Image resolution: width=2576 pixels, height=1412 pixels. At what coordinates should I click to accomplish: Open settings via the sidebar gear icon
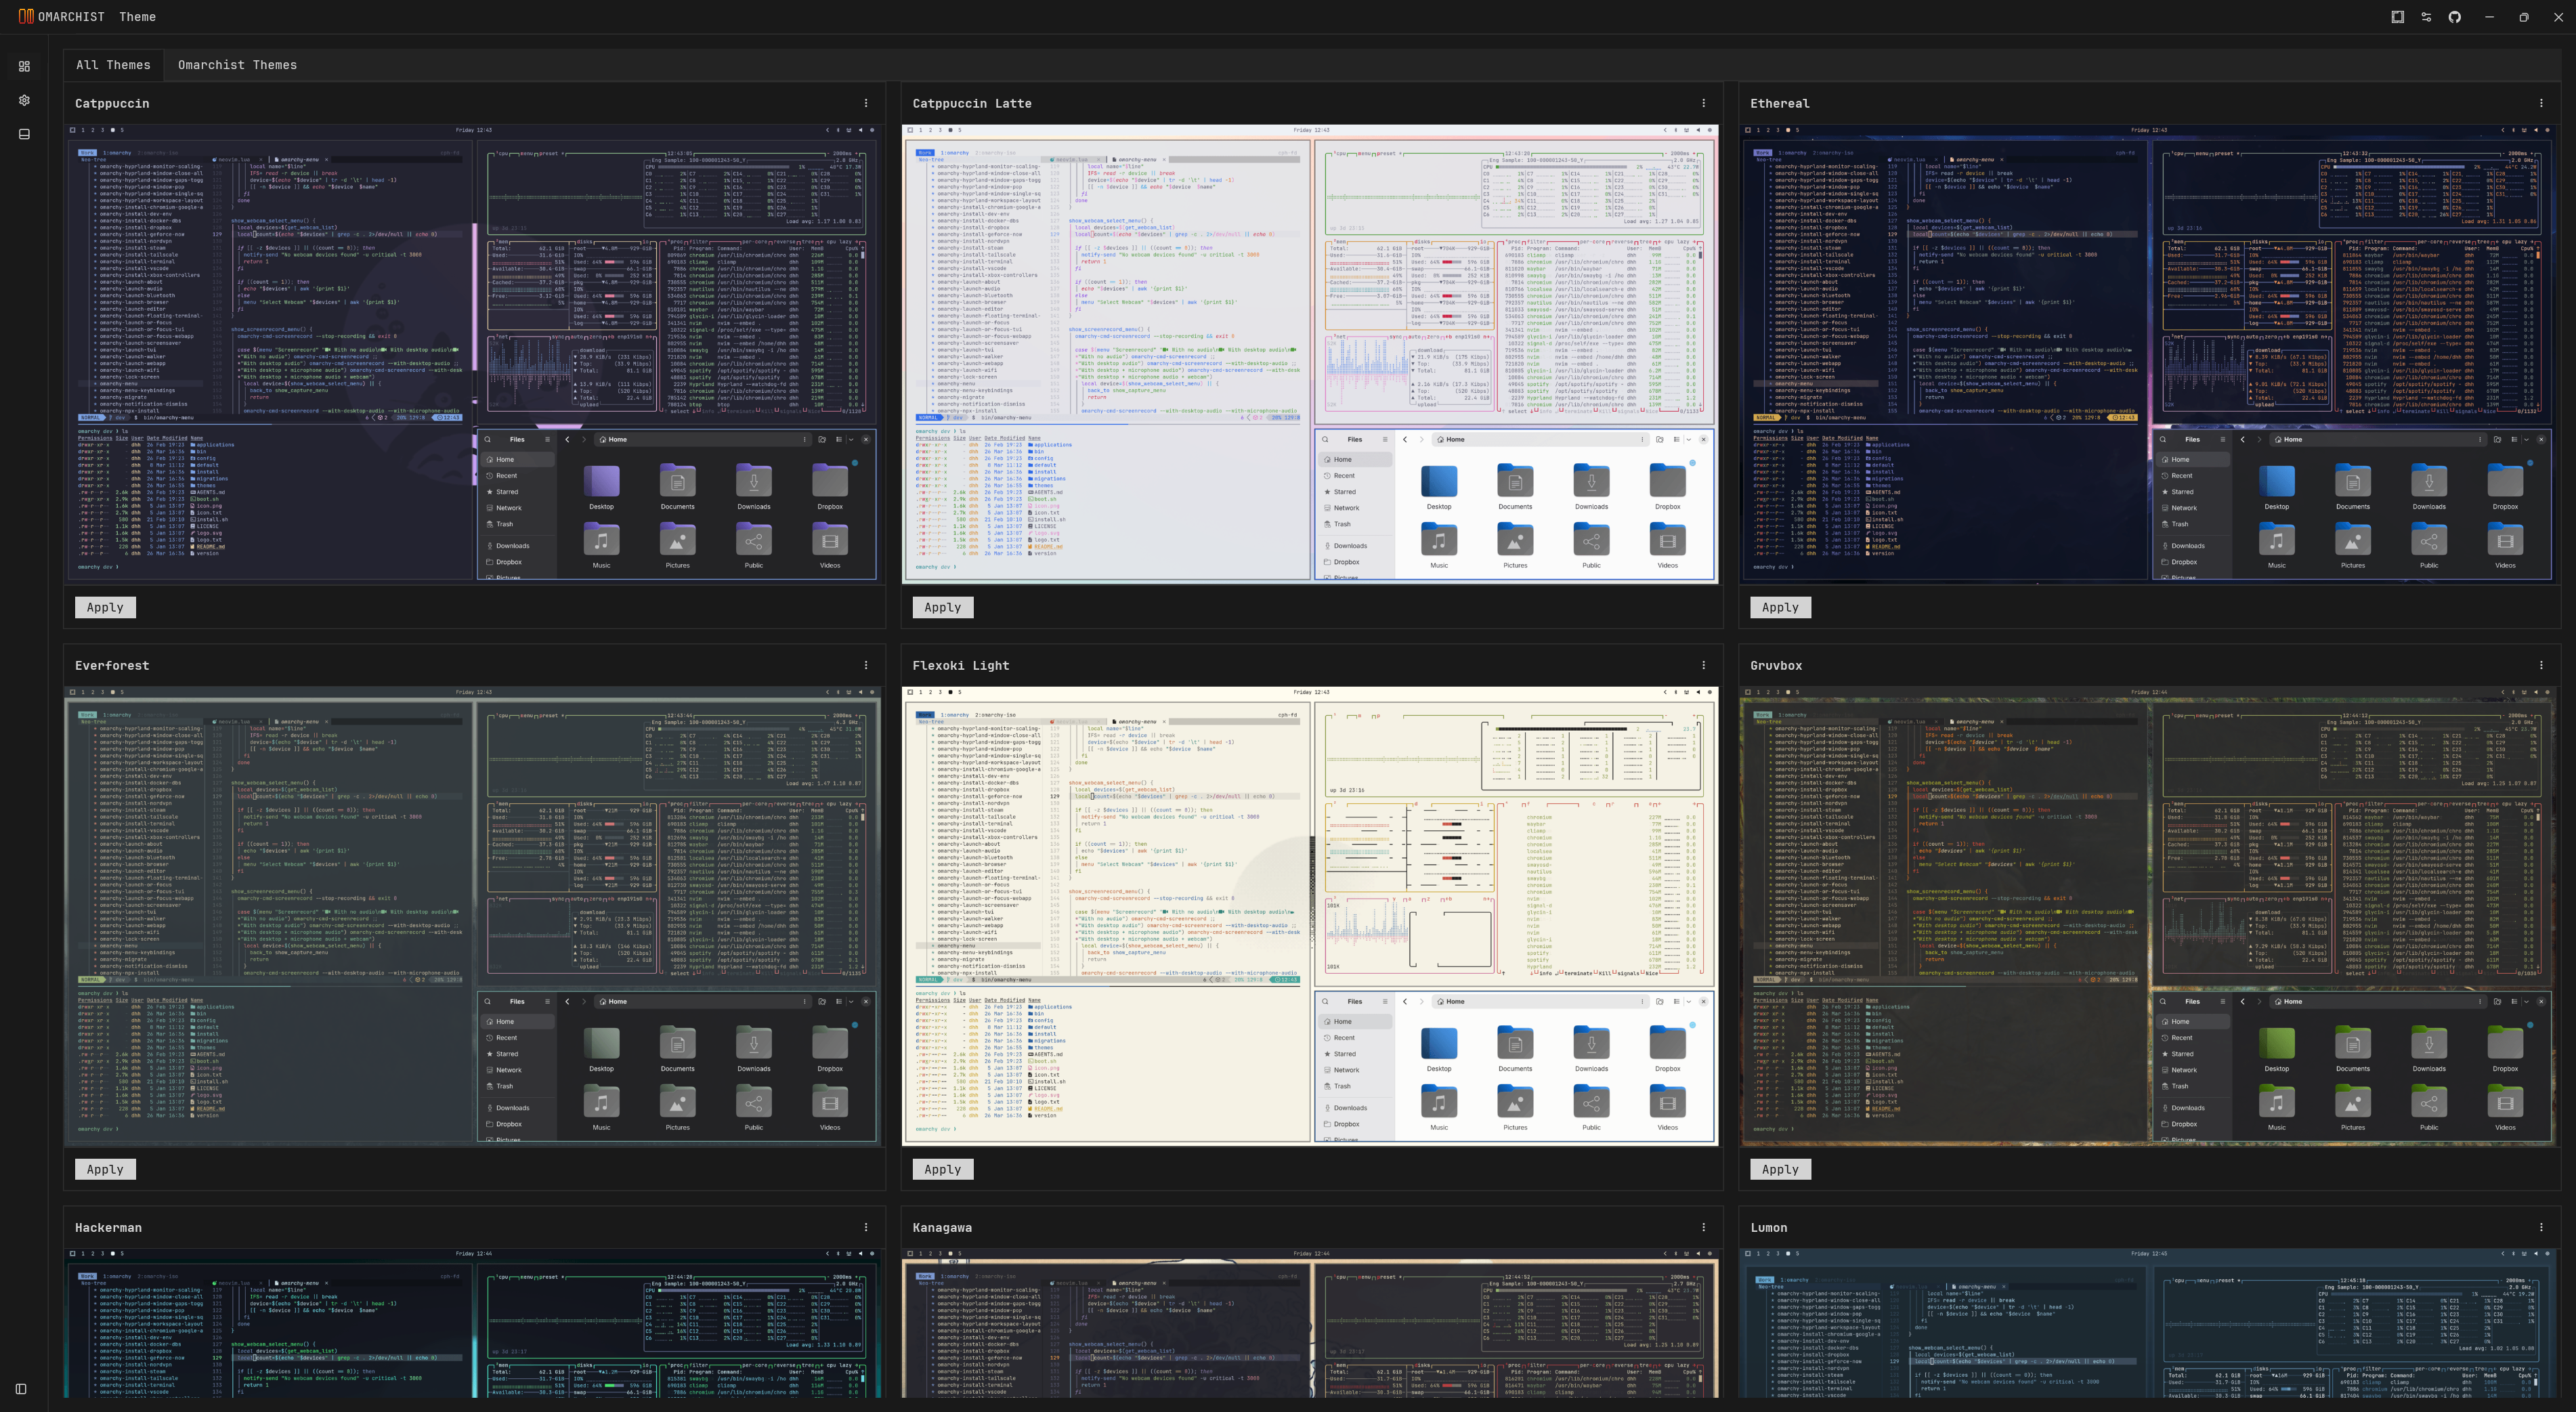(x=24, y=100)
